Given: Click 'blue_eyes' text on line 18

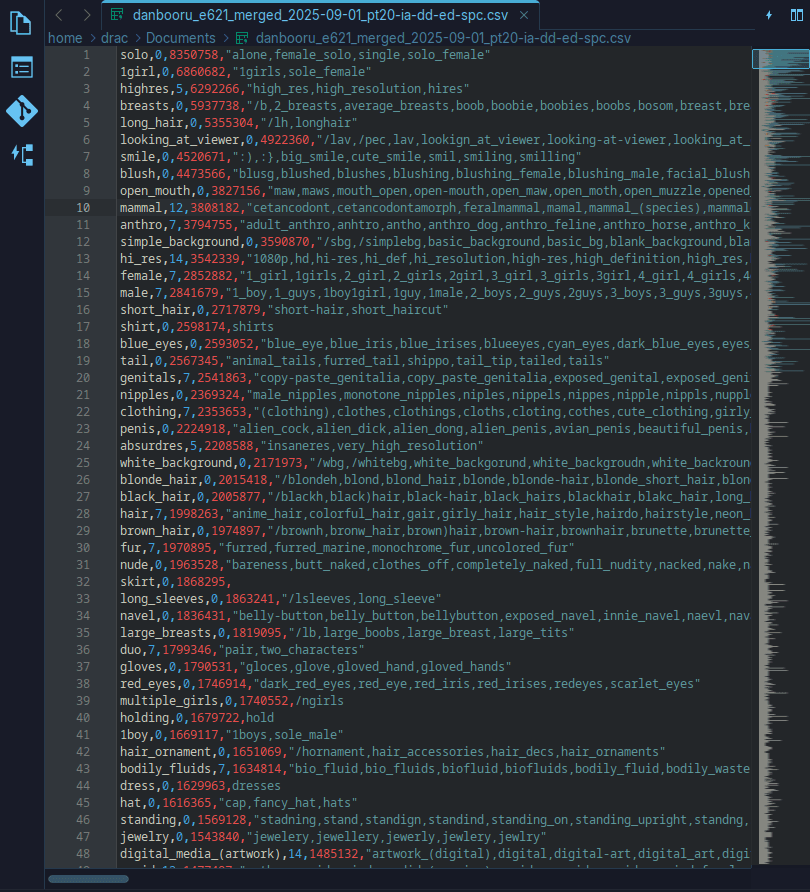Looking at the screenshot, I should point(151,344).
